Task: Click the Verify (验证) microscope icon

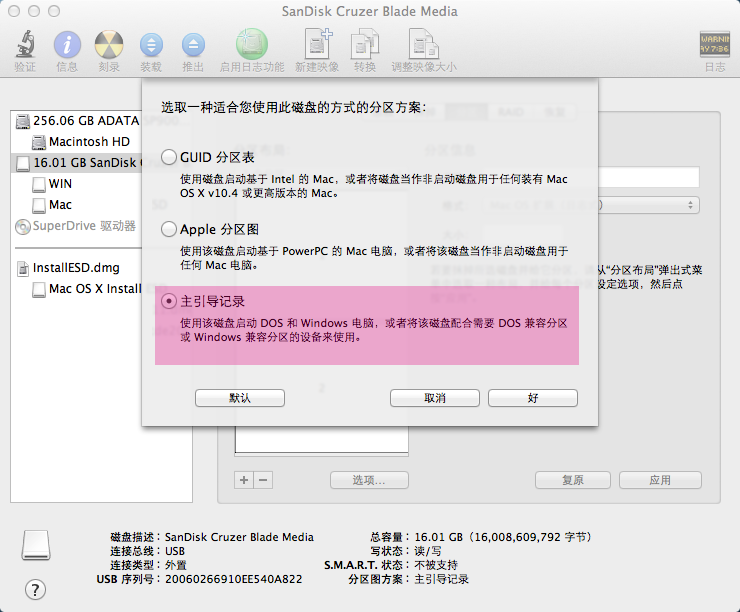Action: tap(25, 44)
